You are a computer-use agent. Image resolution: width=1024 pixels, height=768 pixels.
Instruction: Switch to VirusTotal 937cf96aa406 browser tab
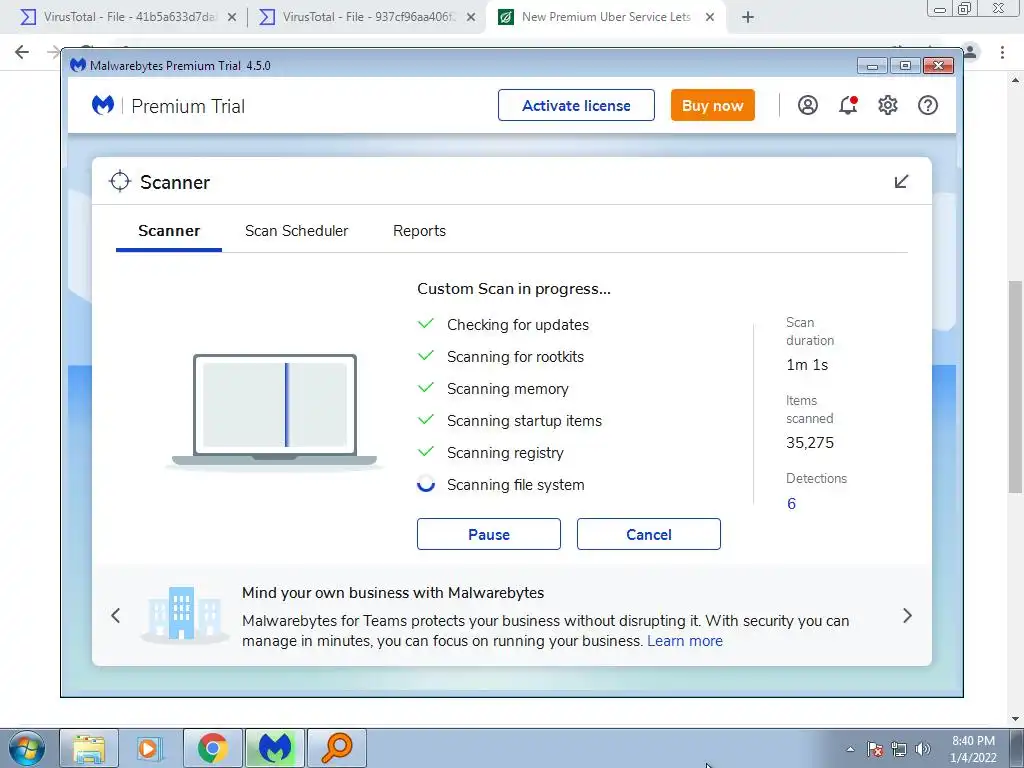tap(367, 17)
